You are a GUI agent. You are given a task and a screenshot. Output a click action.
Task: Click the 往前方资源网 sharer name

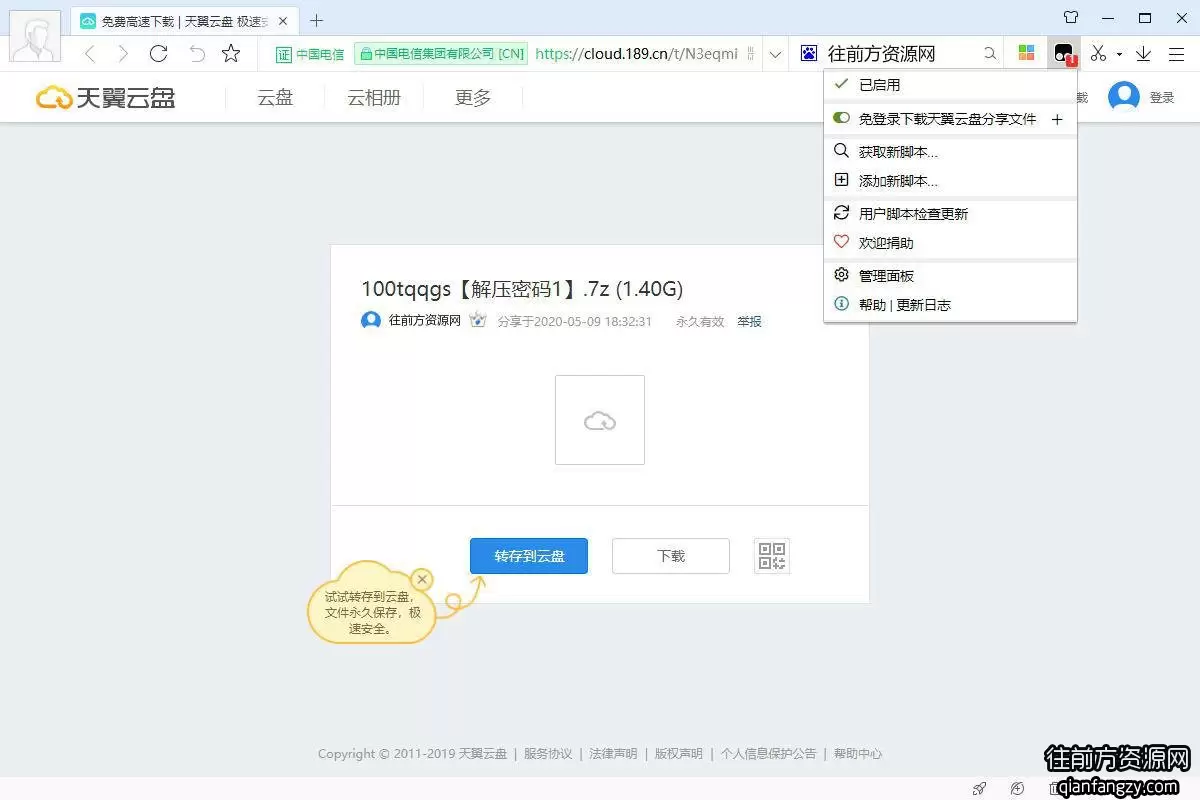tap(425, 321)
